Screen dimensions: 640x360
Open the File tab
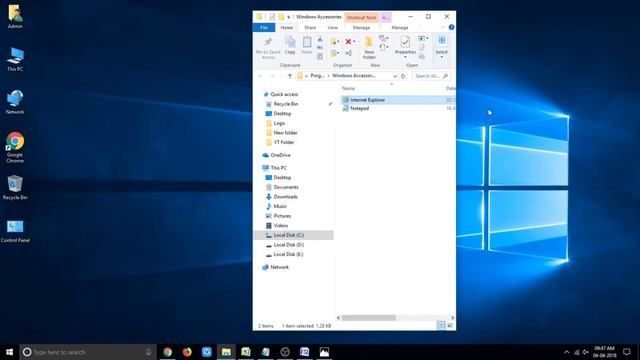264,27
